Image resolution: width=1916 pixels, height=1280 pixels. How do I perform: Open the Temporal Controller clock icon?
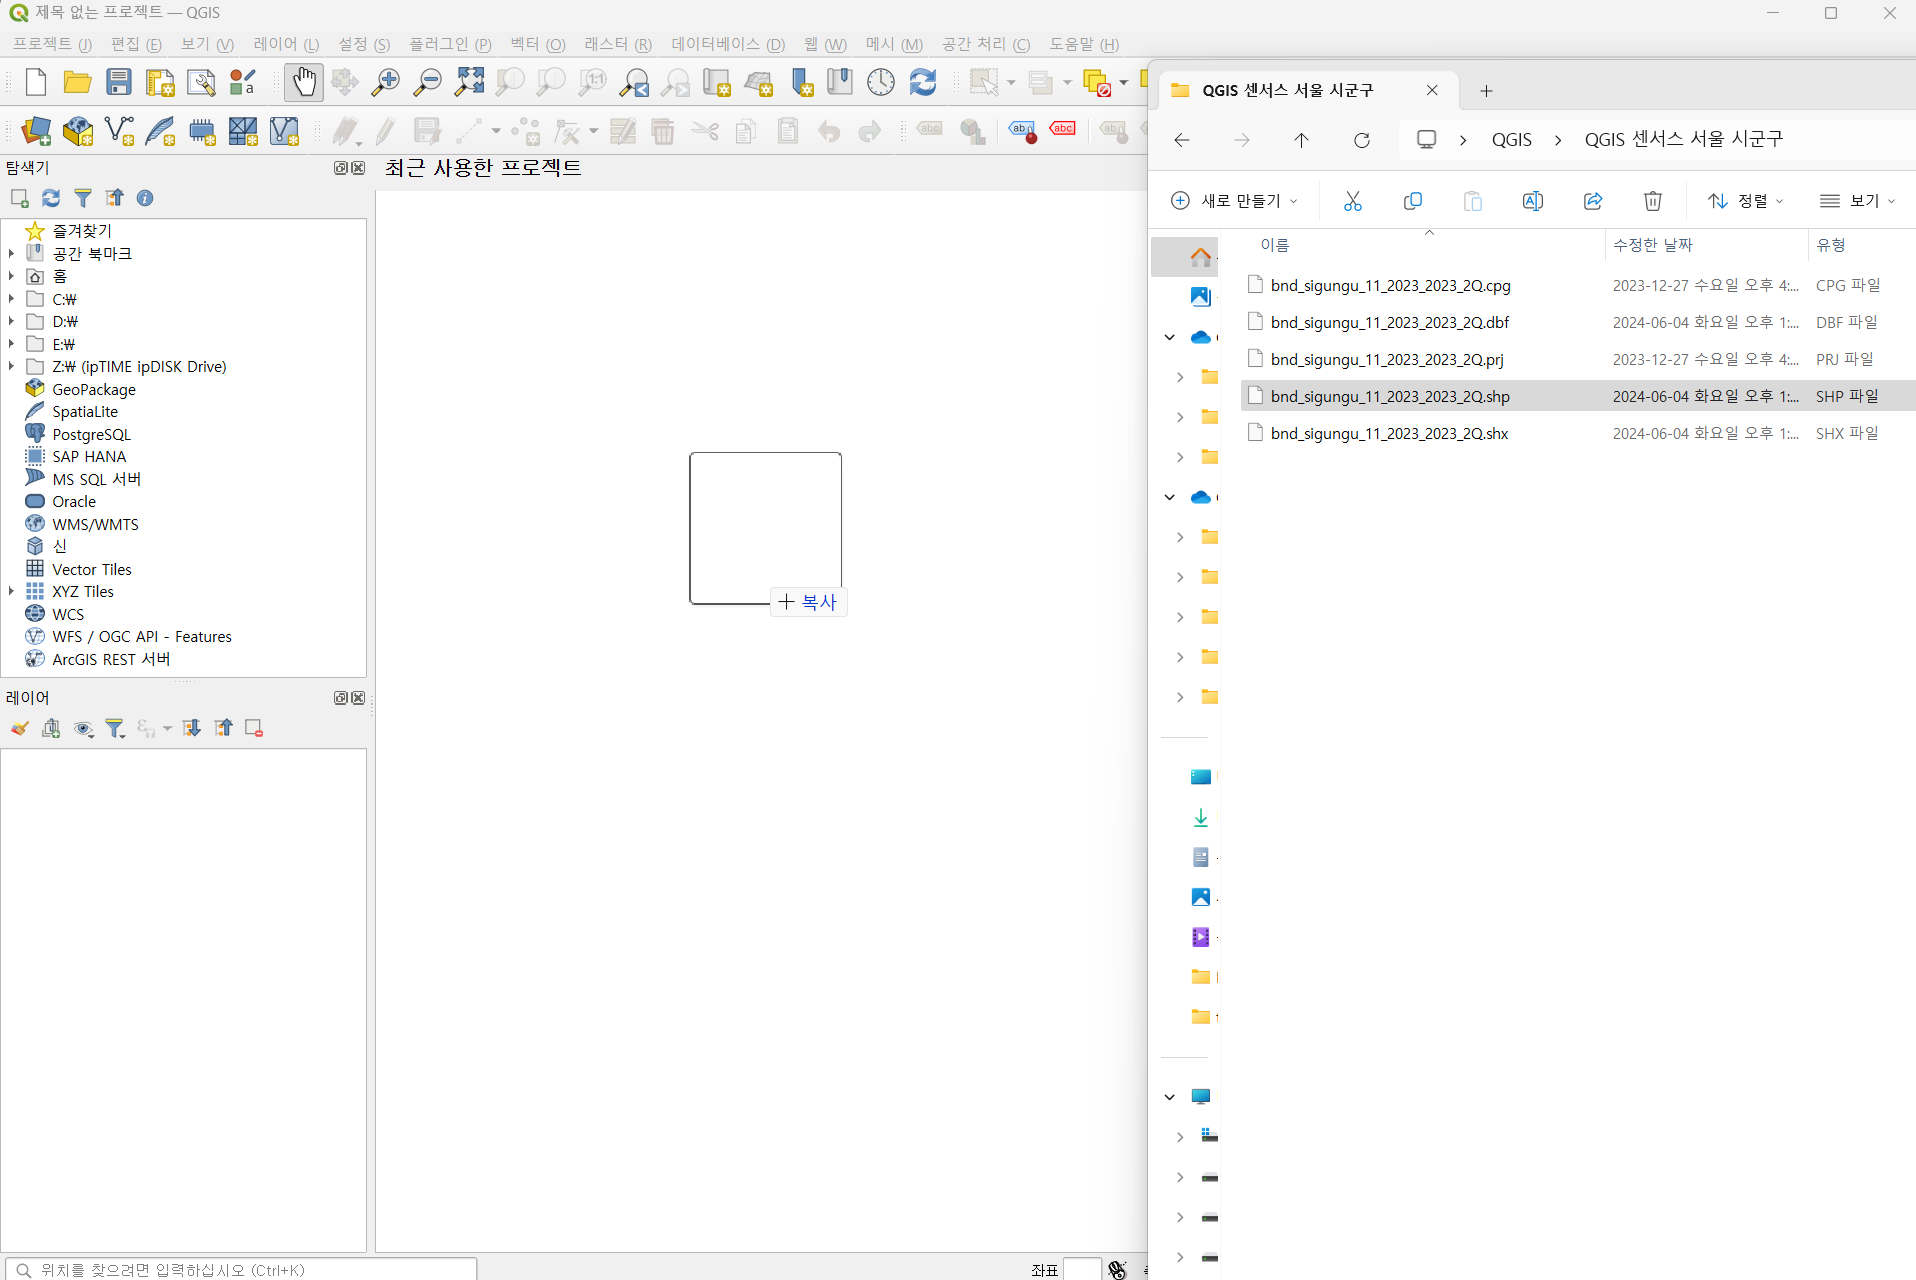click(881, 82)
